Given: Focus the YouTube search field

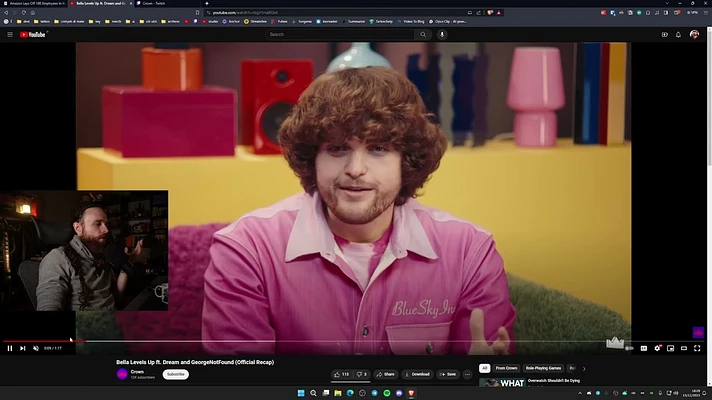Looking at the screenshot, I should pyautogui.click(x=340, y=35).
